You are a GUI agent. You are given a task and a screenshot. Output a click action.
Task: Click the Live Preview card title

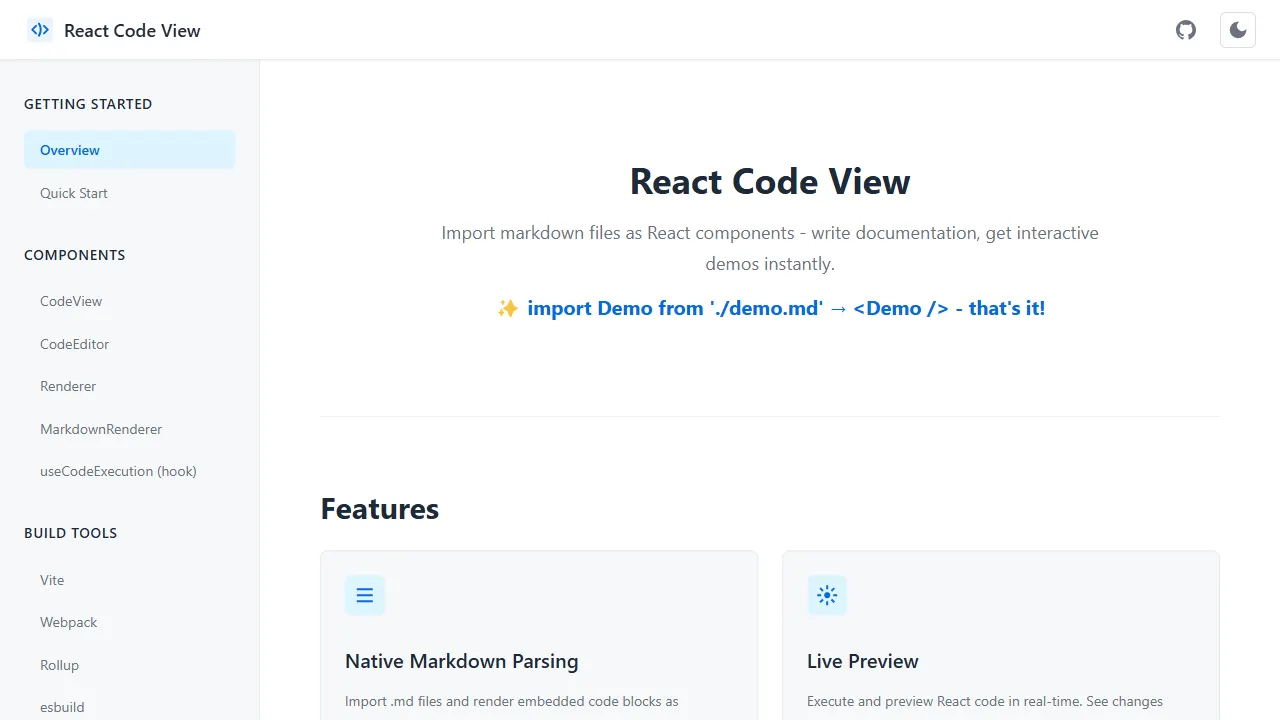coord(863,661)
